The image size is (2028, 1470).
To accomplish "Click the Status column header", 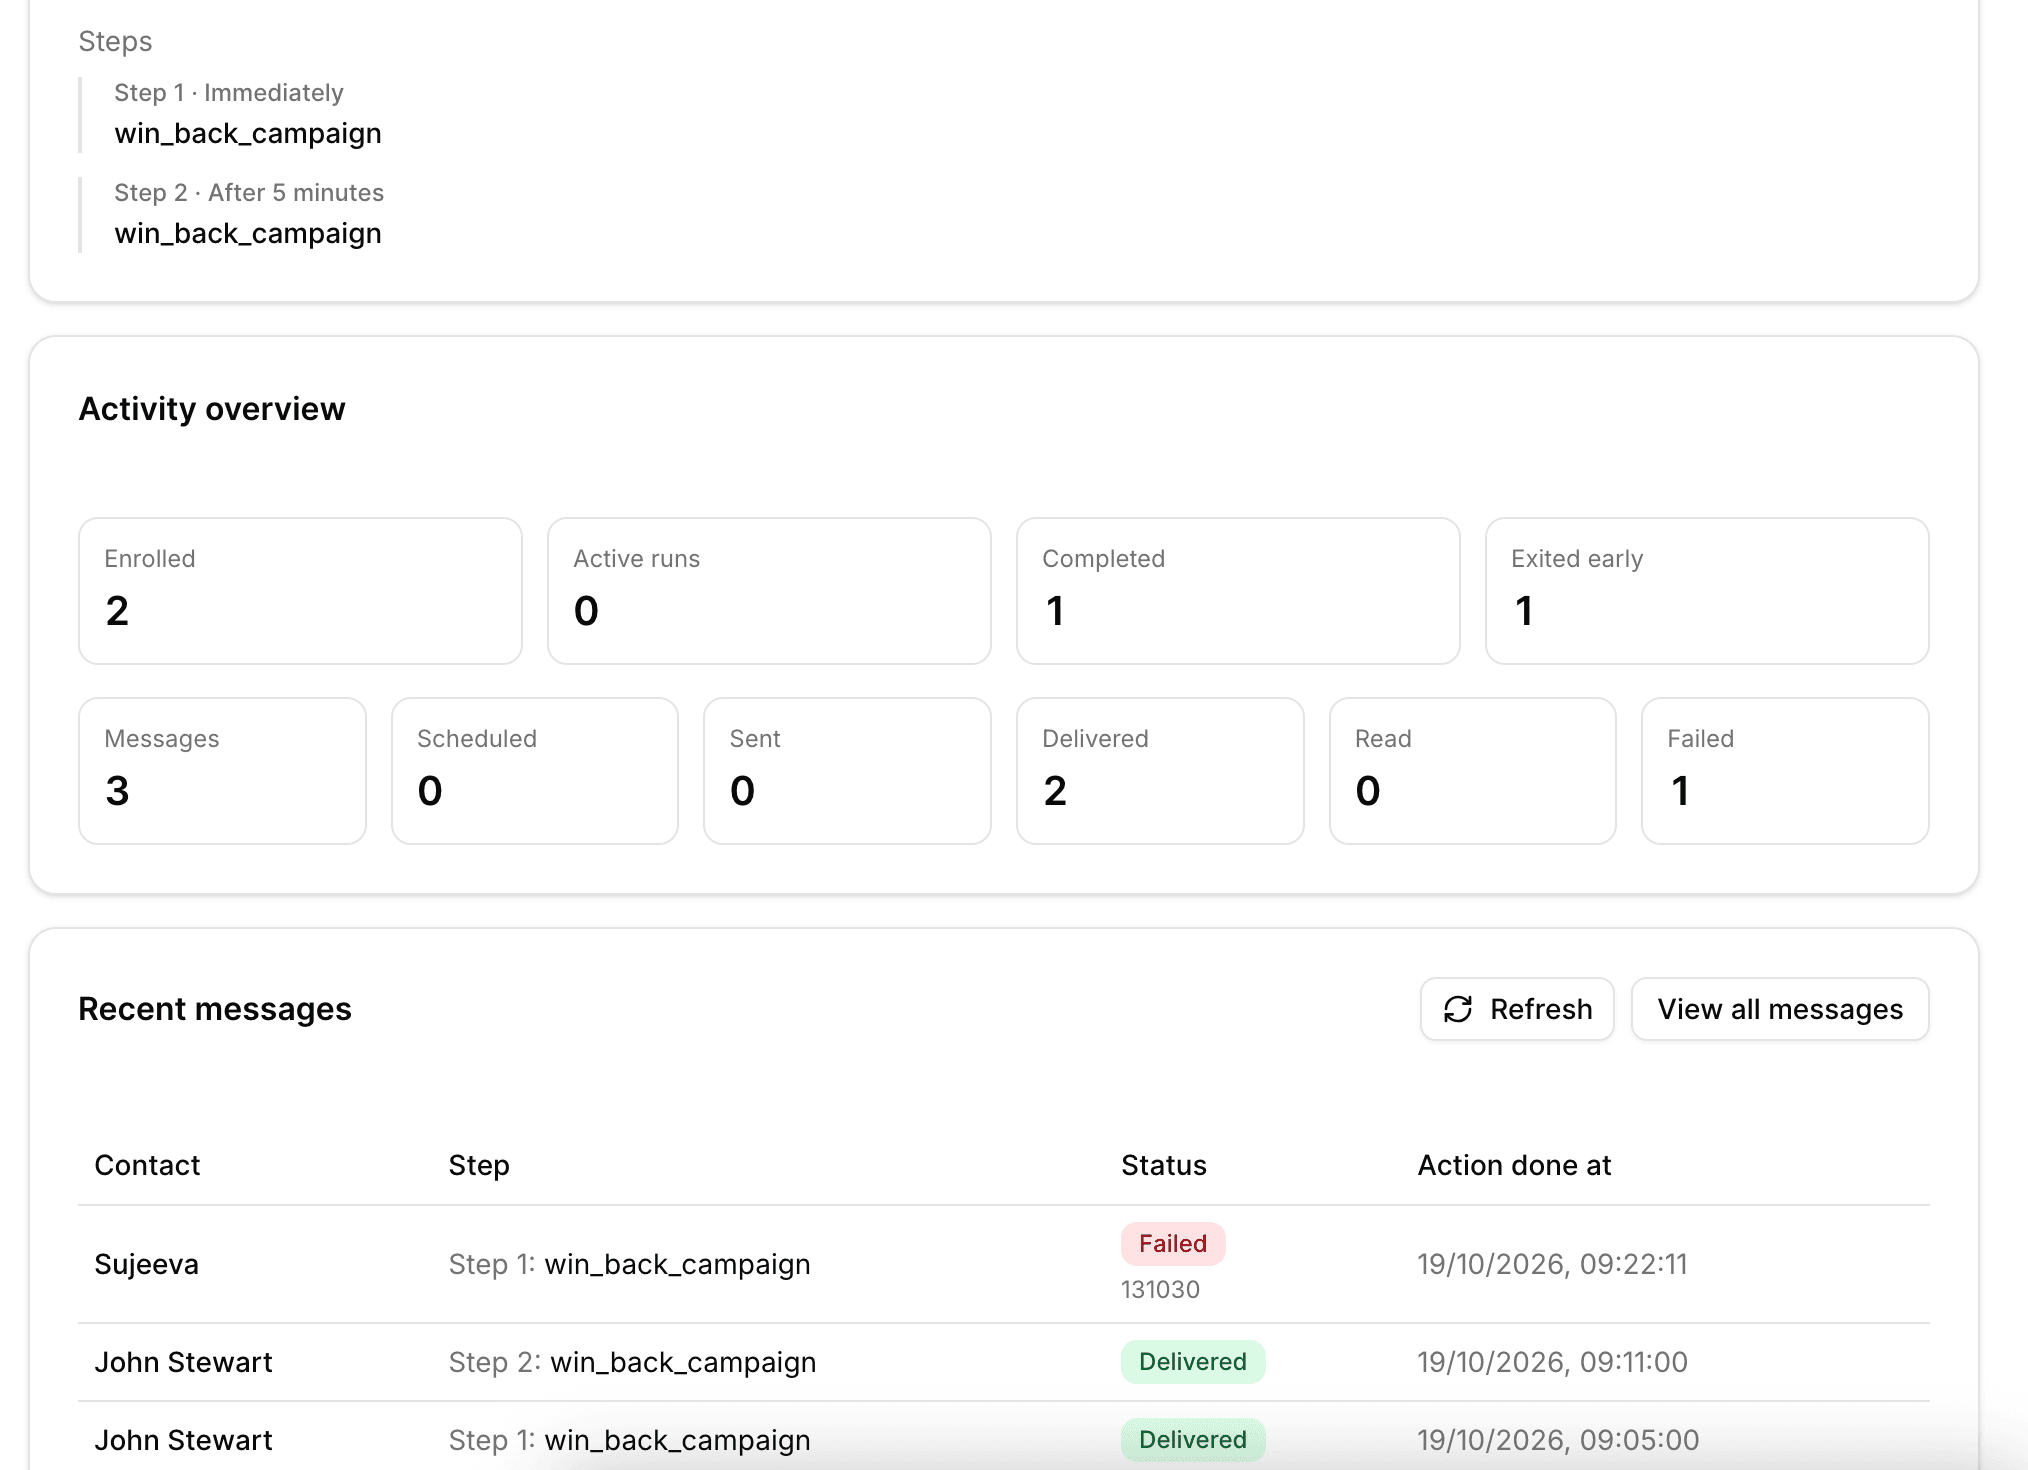I will point(1164,1165).
